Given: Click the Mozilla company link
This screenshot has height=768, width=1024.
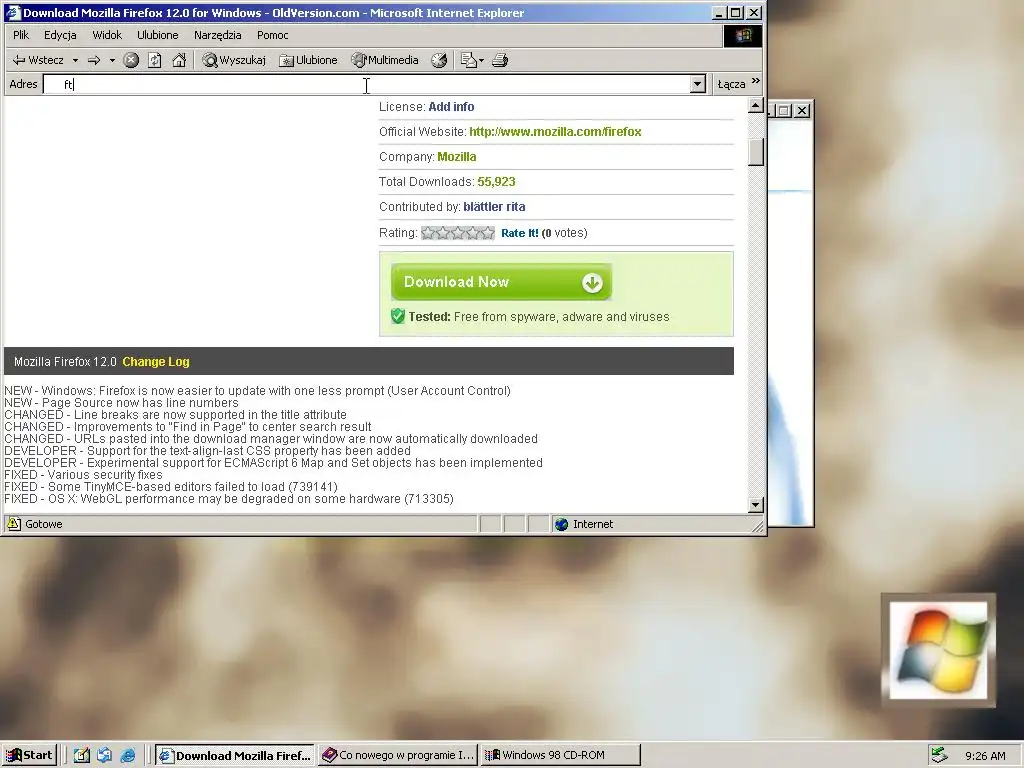Looking at the screenshot, I should [x=456, y=157].
